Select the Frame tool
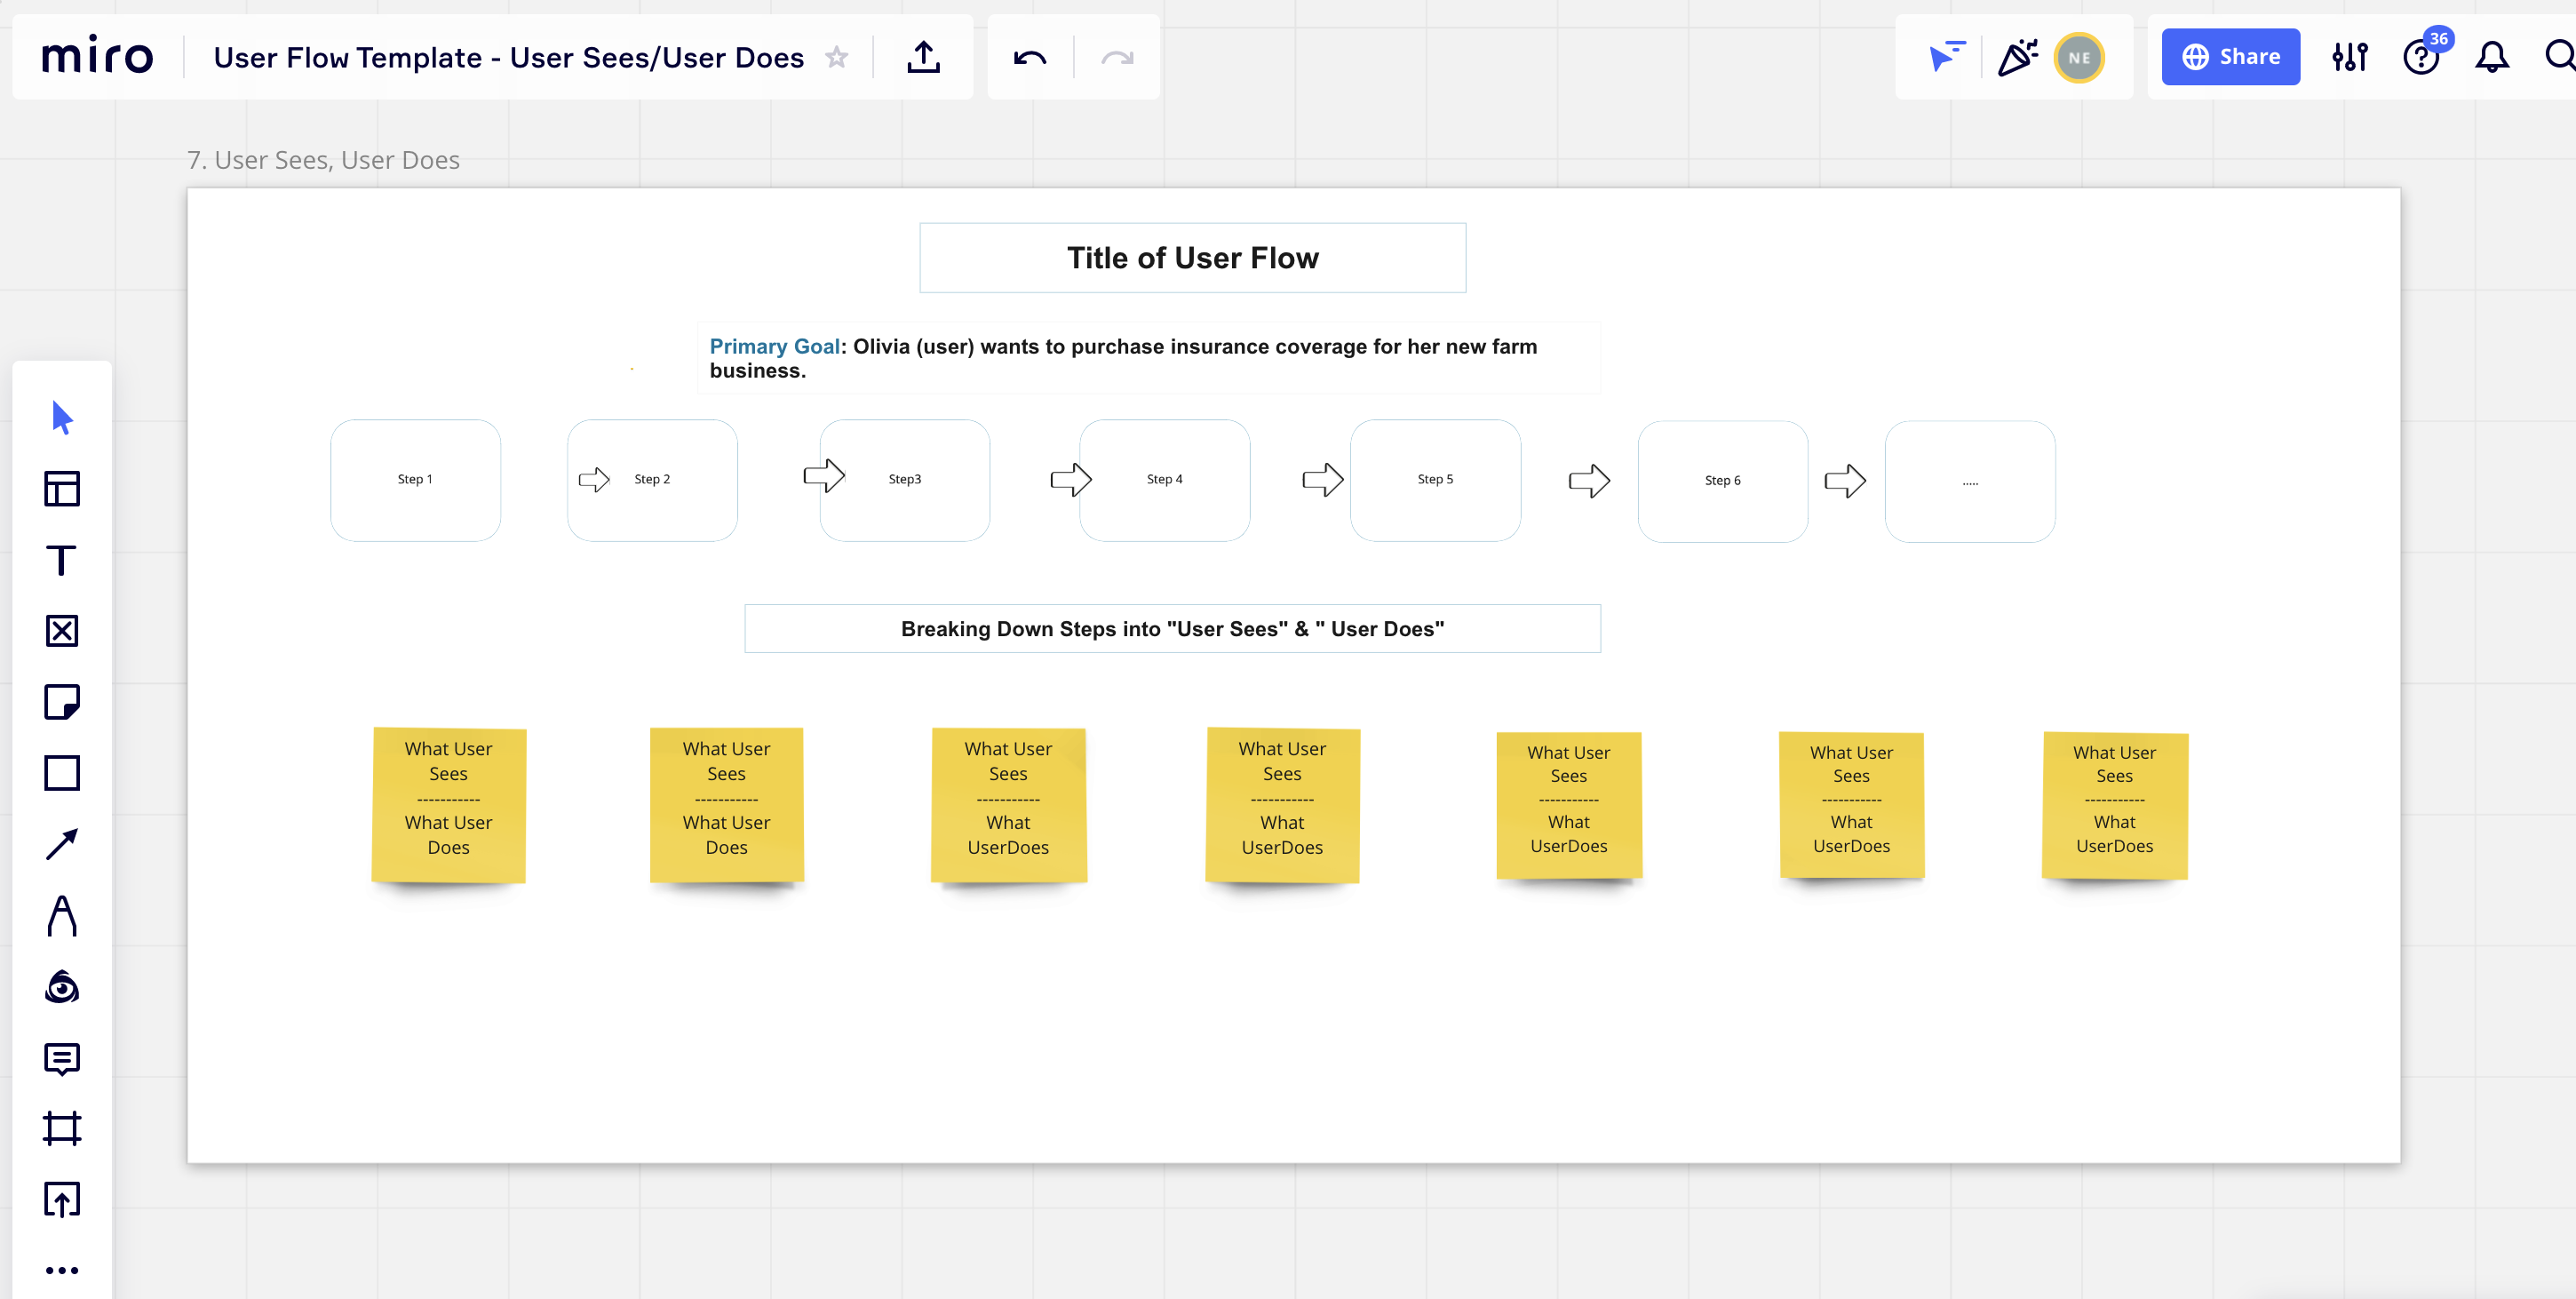2576x1299 pixels. point(62,1128)
